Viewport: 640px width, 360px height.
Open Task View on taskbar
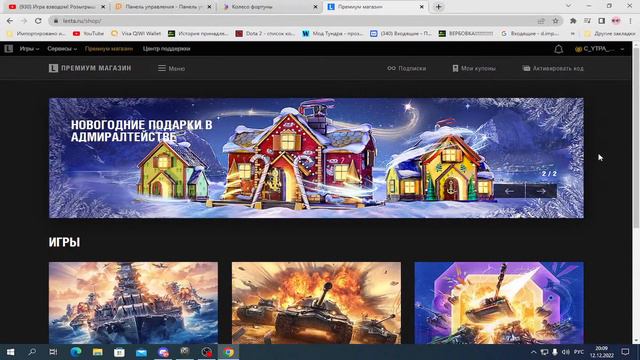53,352
